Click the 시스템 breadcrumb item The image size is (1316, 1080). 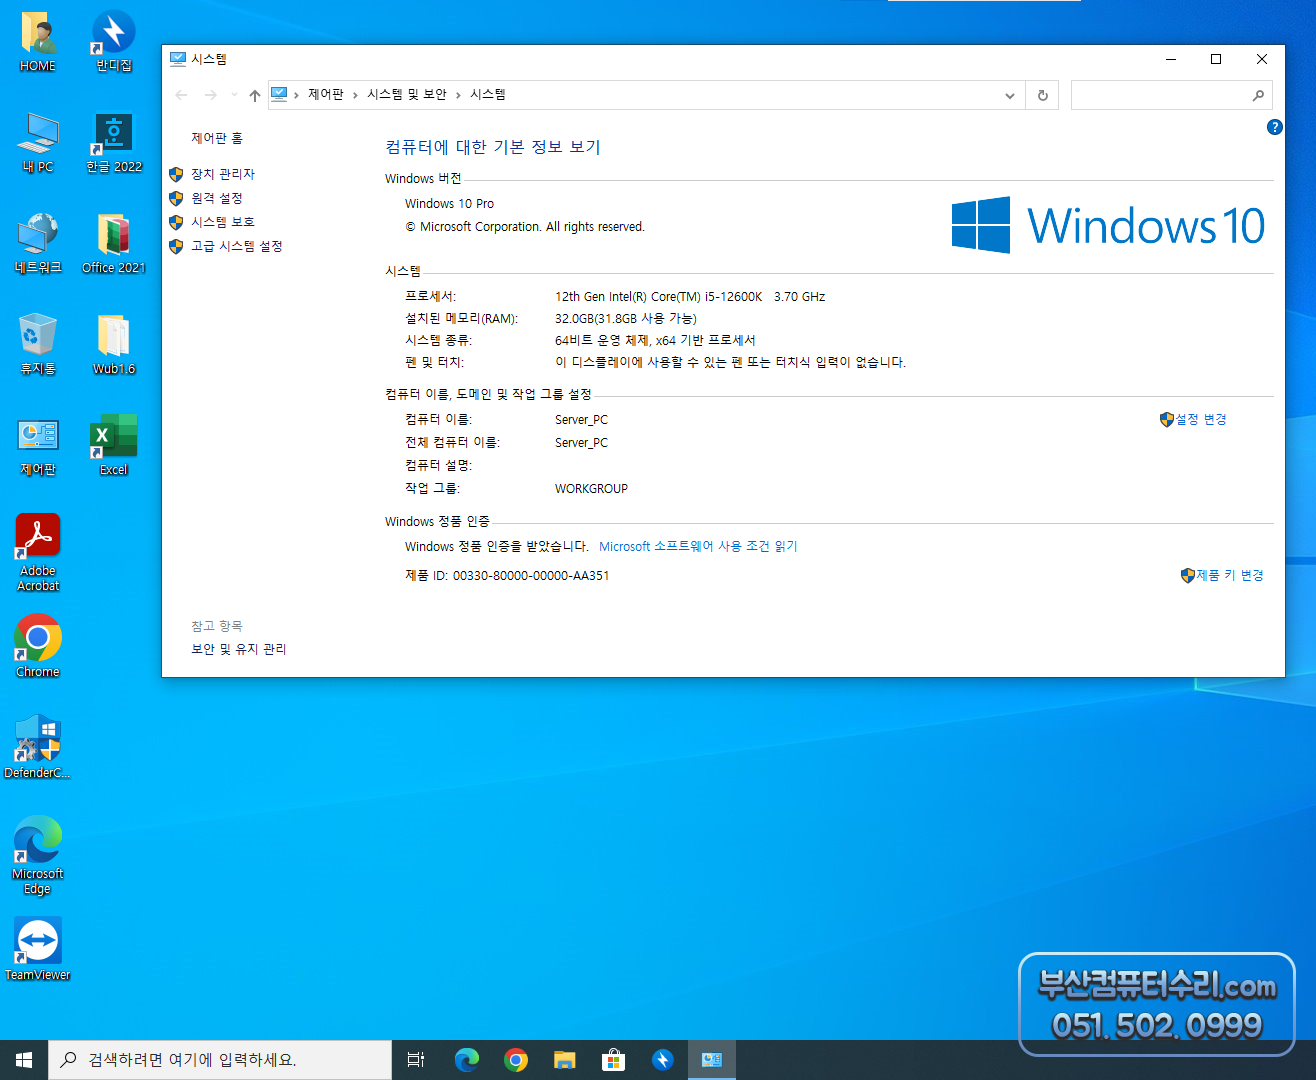pyautogui.click(x=488, y=94)
